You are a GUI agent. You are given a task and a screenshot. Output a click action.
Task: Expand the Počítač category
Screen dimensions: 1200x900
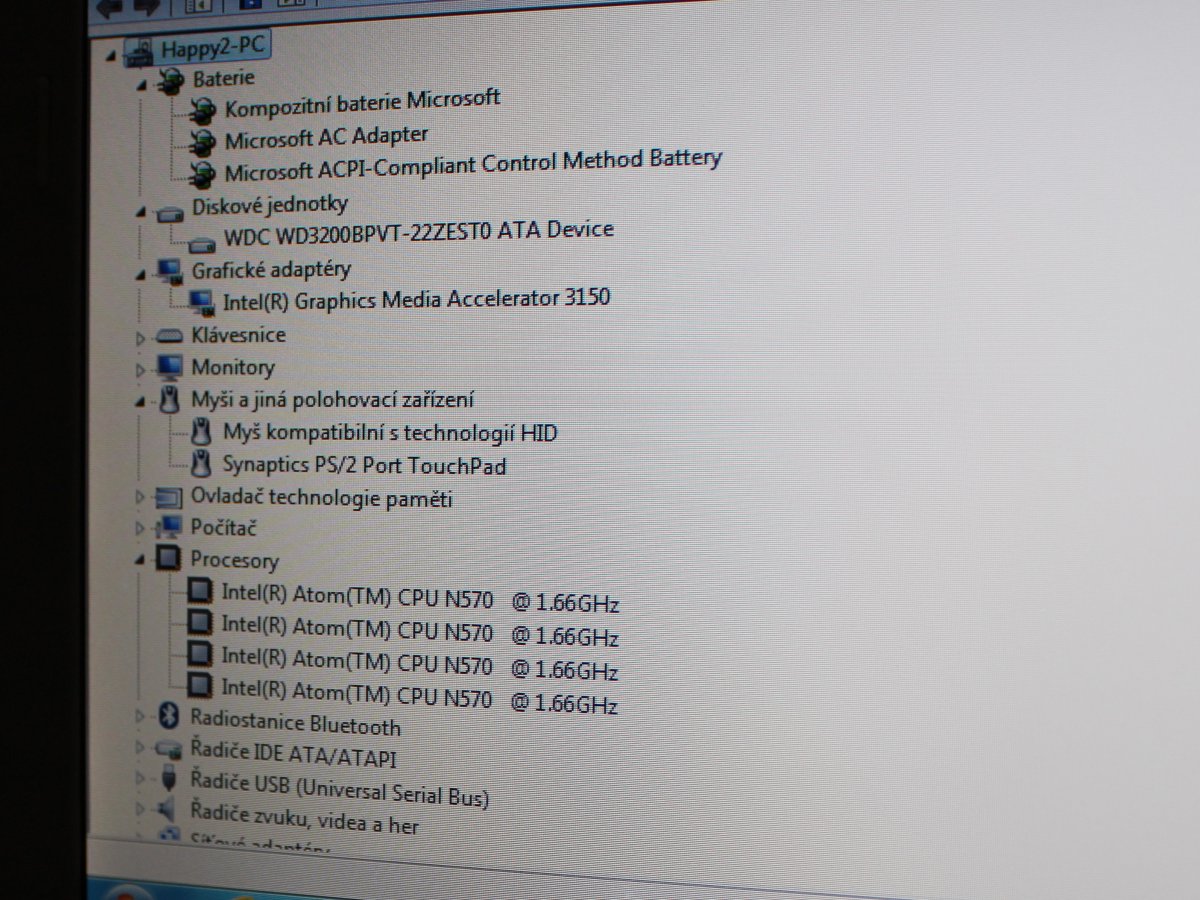click(140, 527)
